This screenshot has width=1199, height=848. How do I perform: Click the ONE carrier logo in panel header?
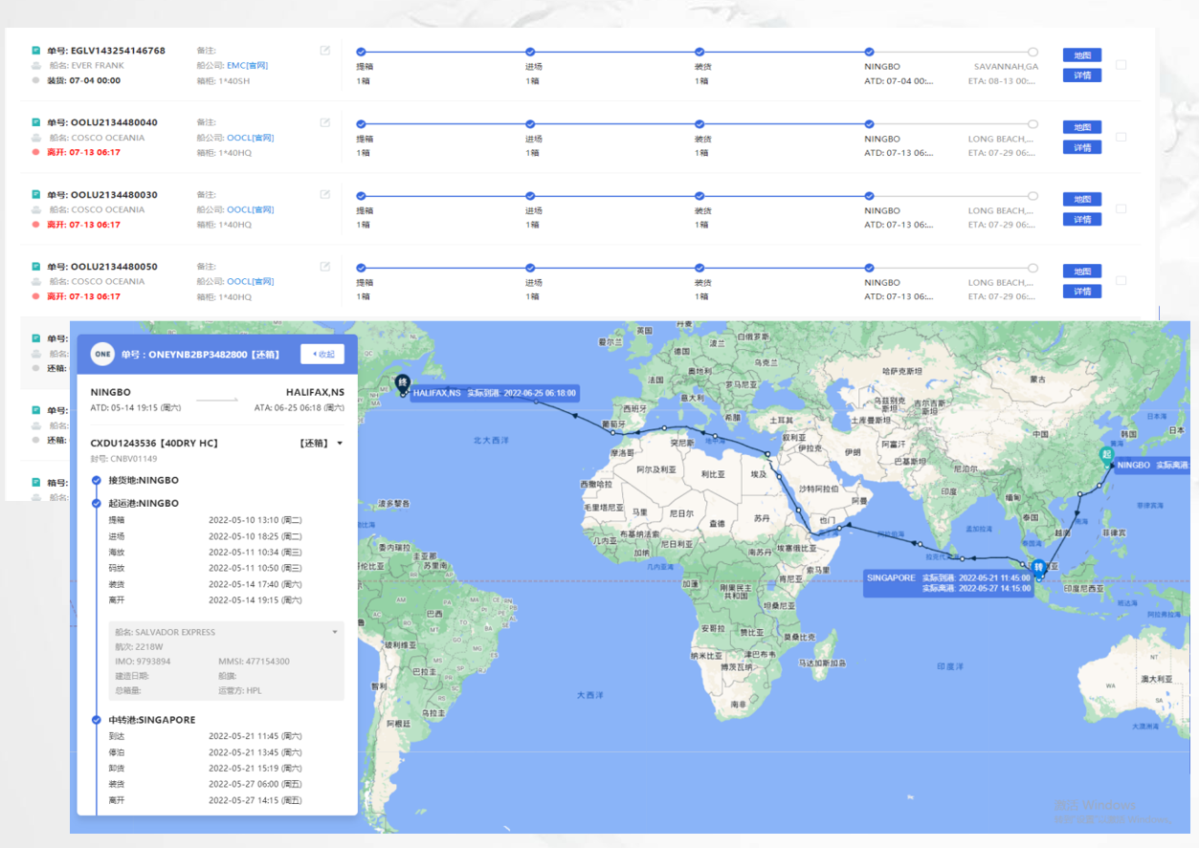(x=102, y=354)
